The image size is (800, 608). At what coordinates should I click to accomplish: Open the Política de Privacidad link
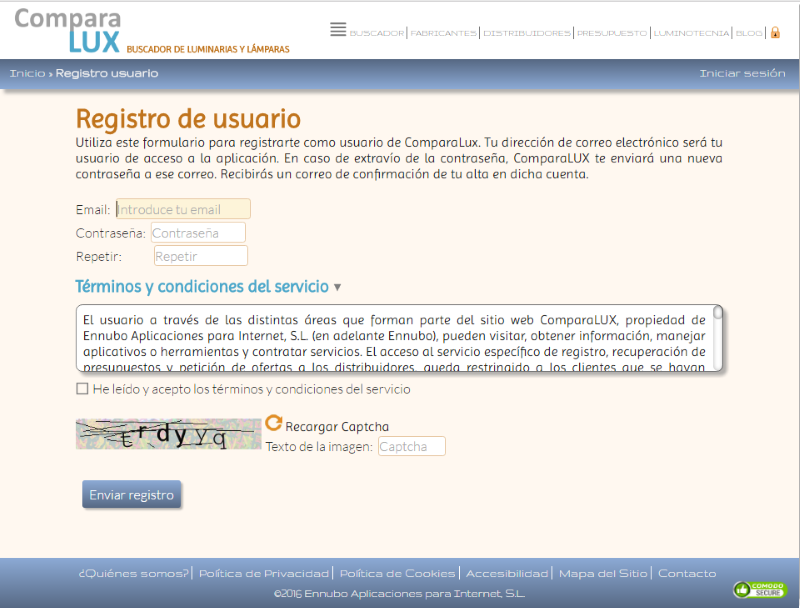coord(264,573)
